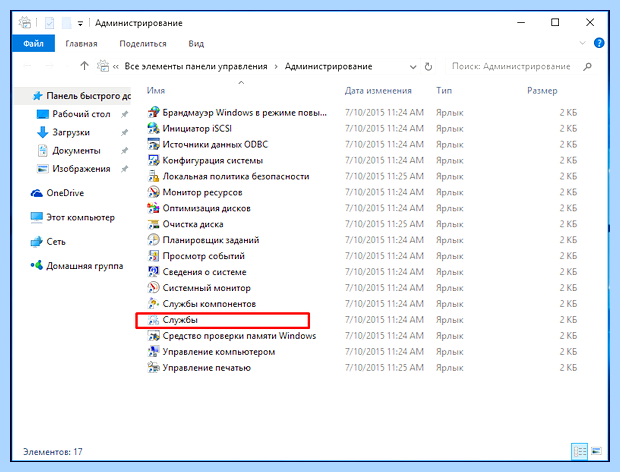Viewport: 620px width, 472px height.
Task: Unpin Документы using its pin icon
Action: 125,151
